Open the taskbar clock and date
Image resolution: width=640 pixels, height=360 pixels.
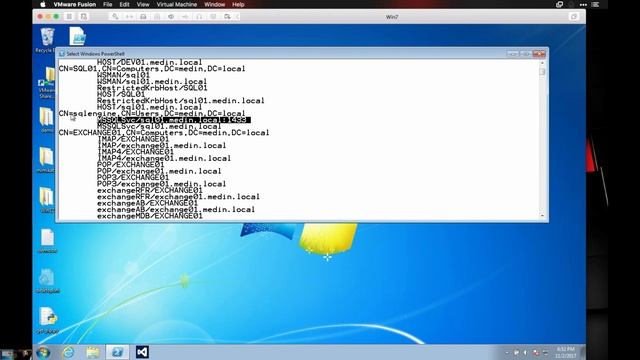(566, 352)
